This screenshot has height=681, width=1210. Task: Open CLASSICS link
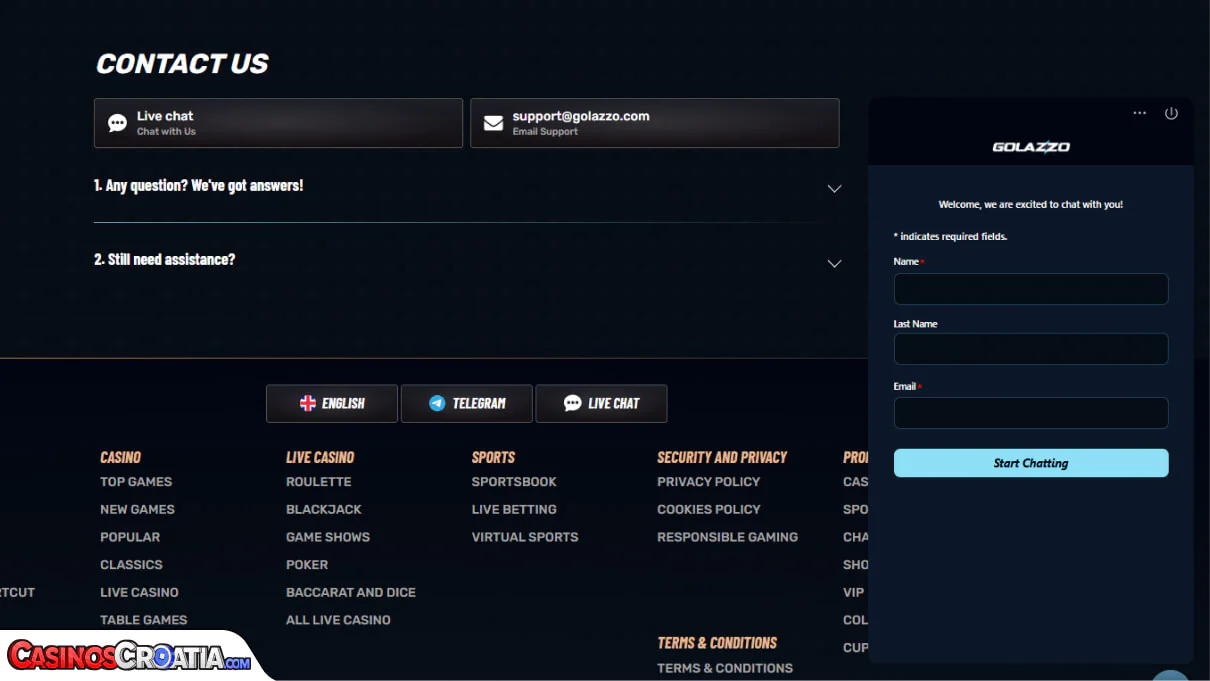pos(131,564)
